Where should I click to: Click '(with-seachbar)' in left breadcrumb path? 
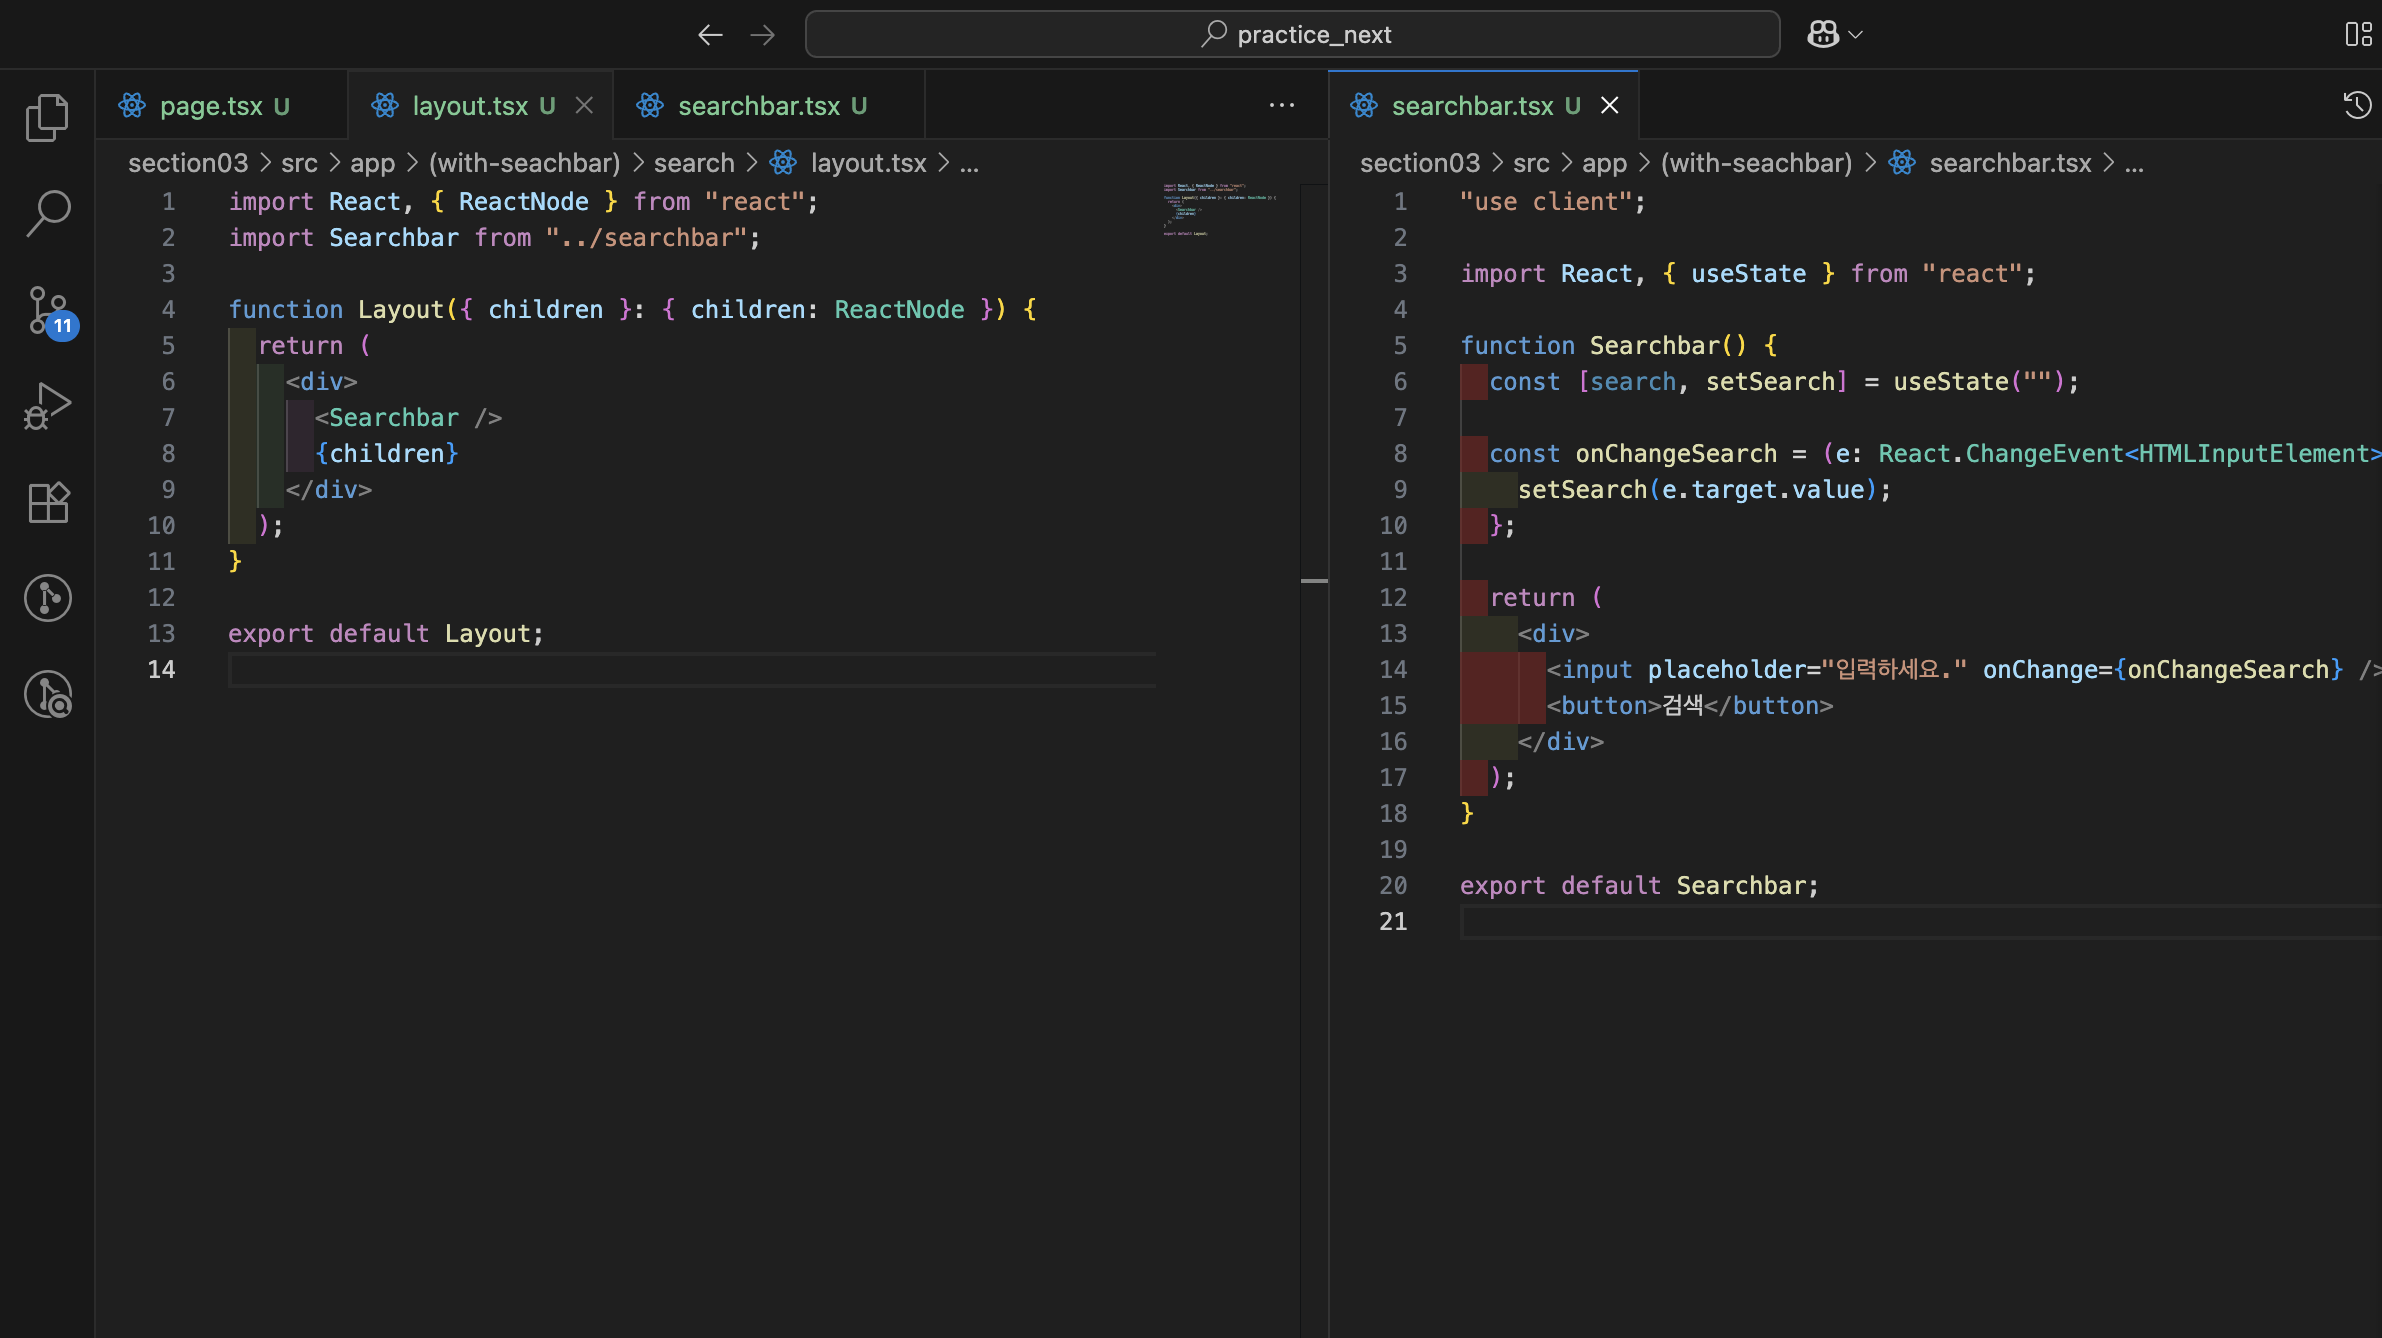[x=524, y=163]
